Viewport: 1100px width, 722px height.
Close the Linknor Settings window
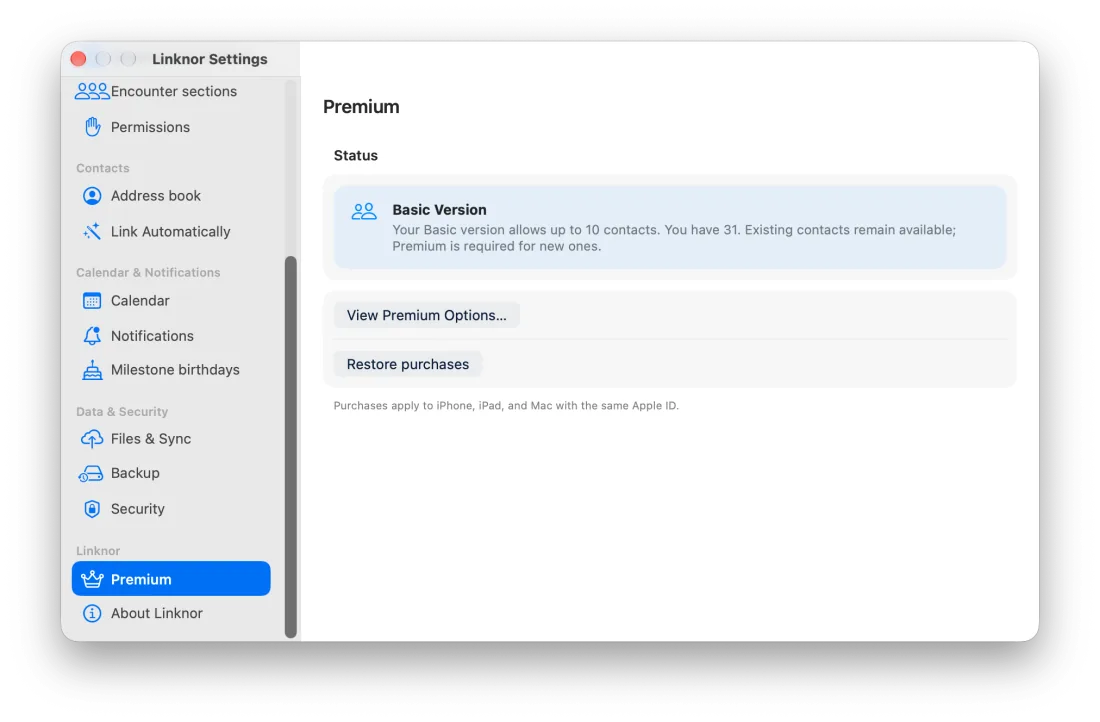click(79, 59)
